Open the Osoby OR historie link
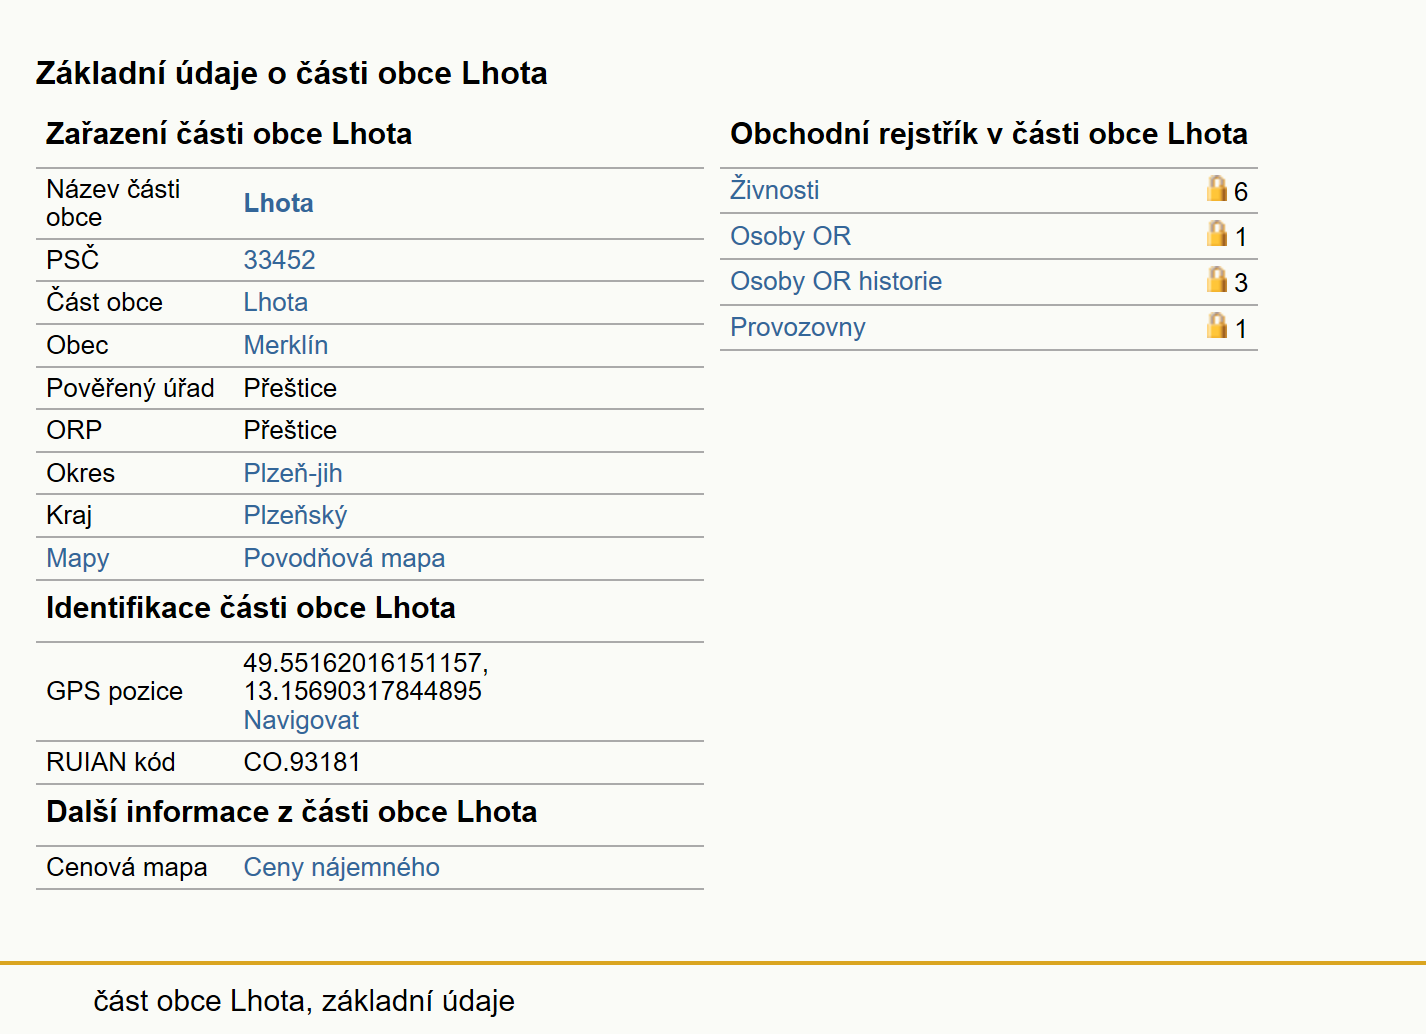The width and height of the screenshot is (1426, 1034). click(836, 281)
